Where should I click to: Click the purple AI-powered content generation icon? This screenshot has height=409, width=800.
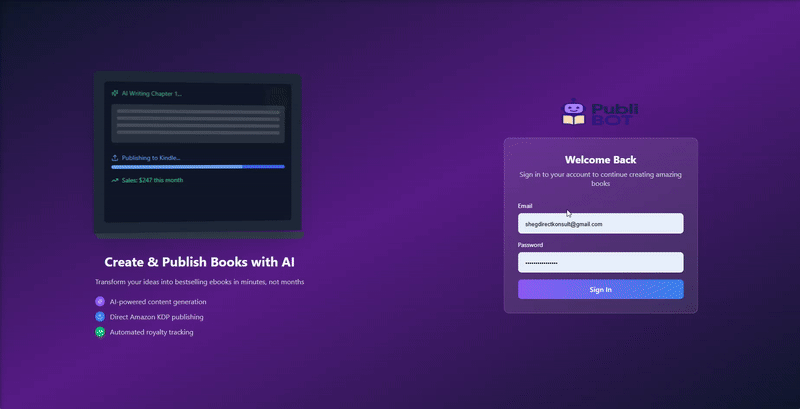click(100, 301)
